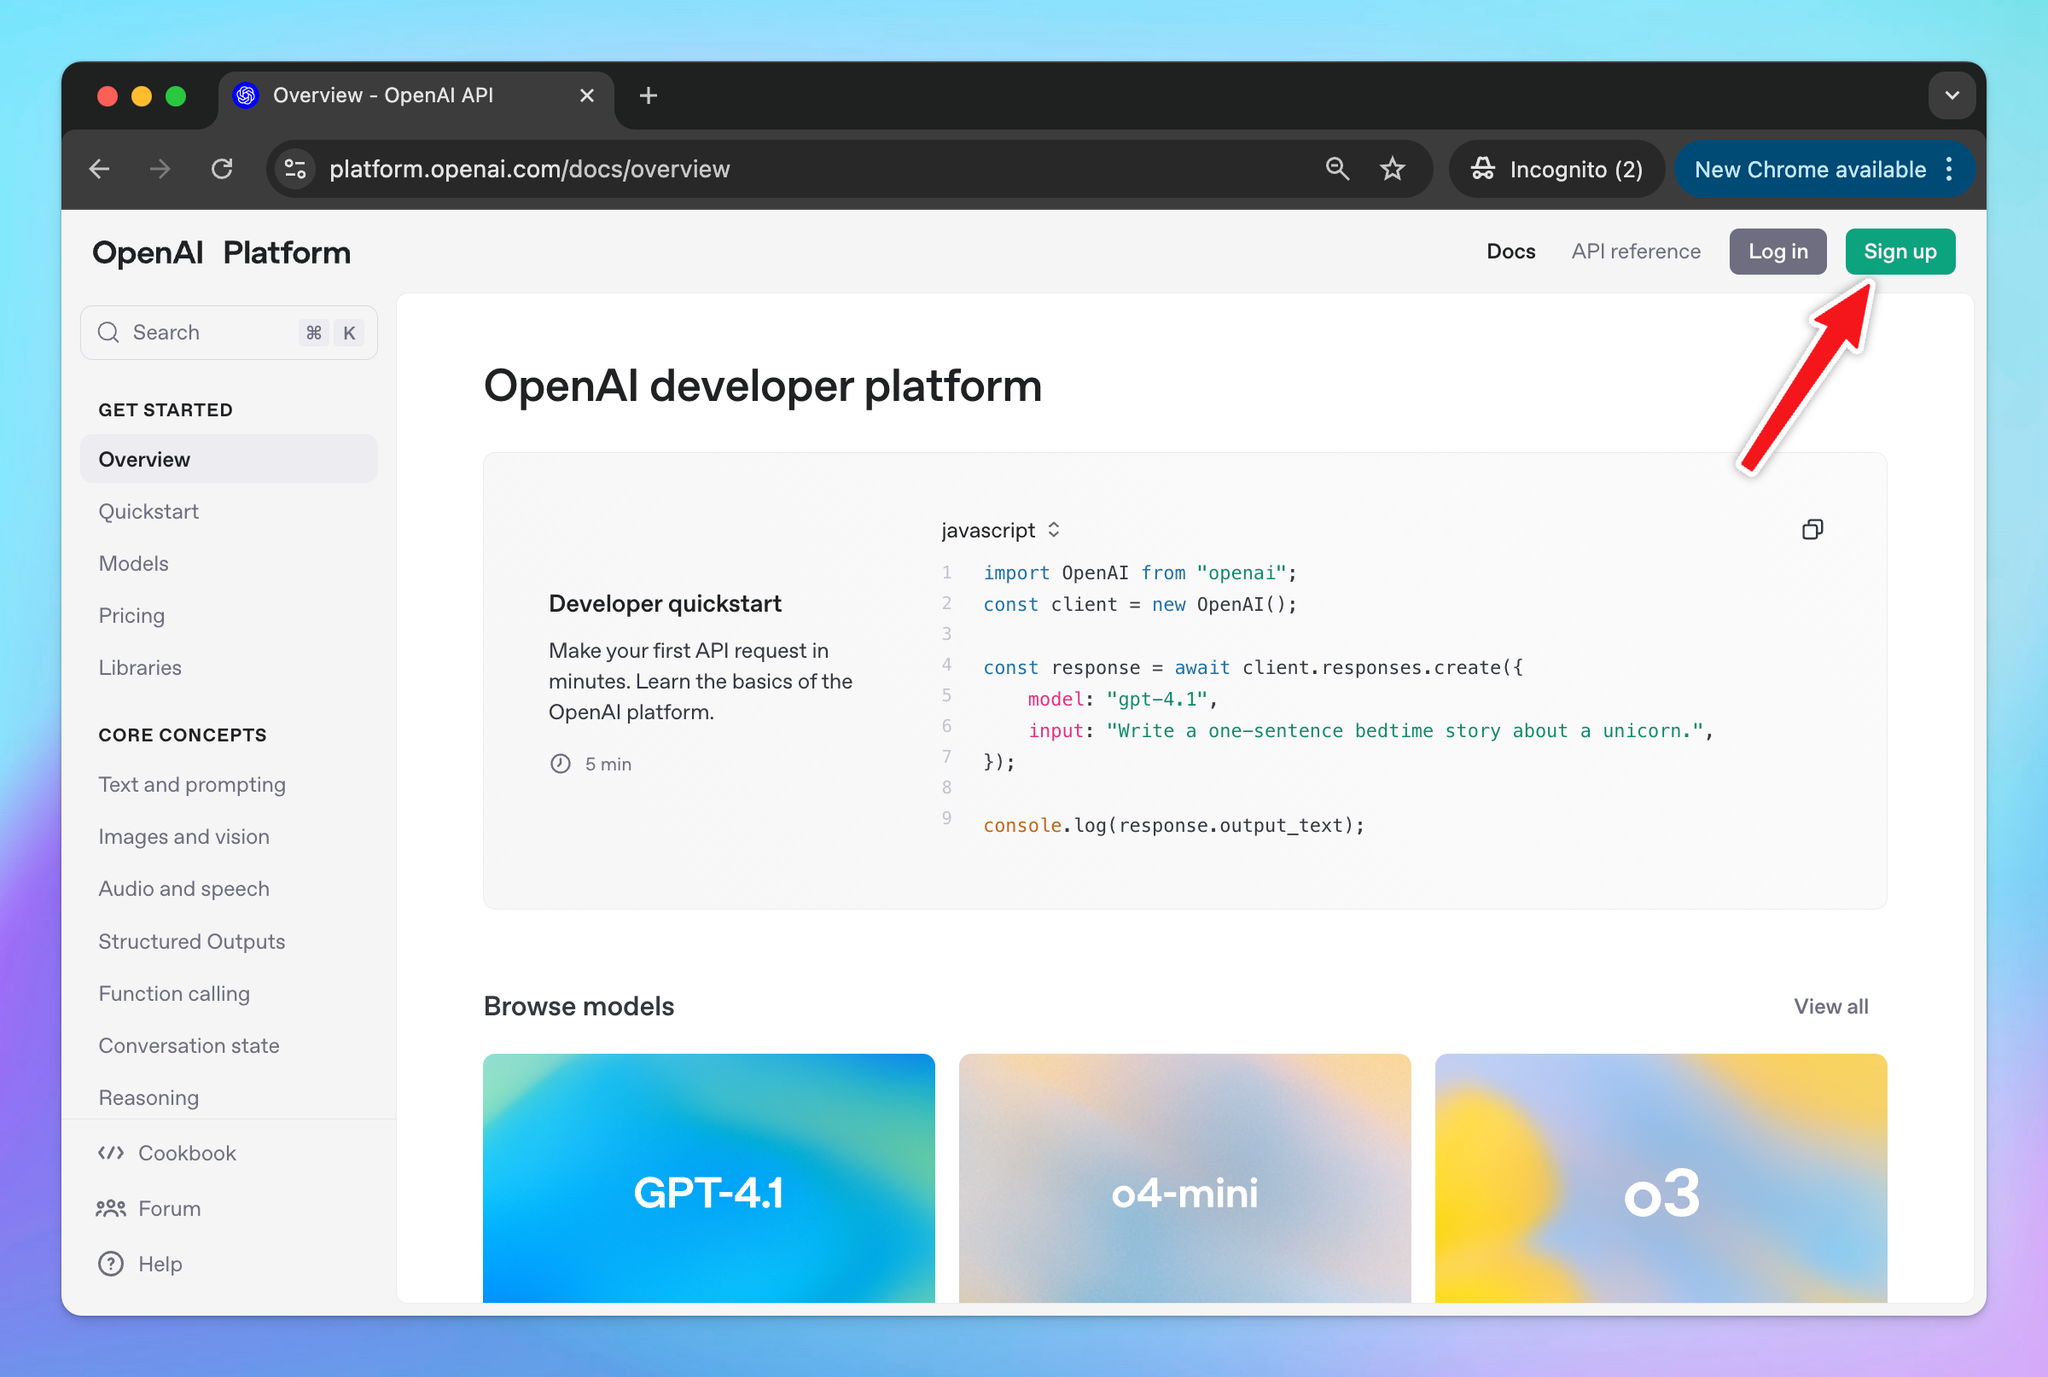2048x1377 pixels.
Task: Navigate to Pricing in the sidebar
Action: point(131,615)
